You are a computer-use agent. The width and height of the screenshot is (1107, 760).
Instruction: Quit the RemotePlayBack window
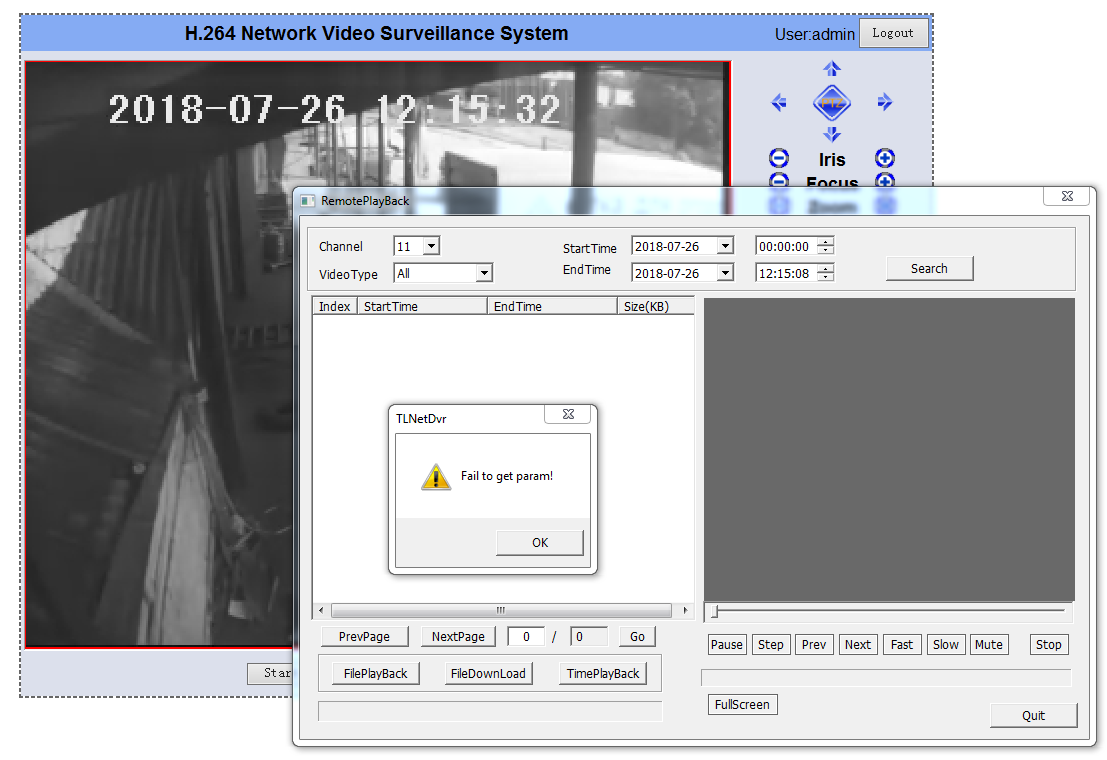click(x=1034, y=716)
